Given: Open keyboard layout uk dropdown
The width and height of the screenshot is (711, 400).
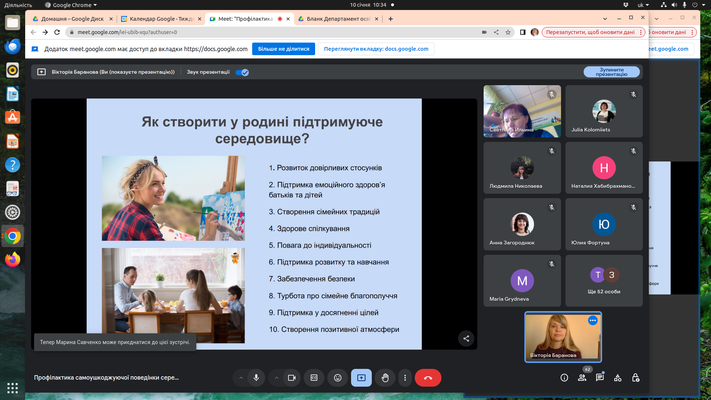Looking at the screenshot, I should 643,5.
